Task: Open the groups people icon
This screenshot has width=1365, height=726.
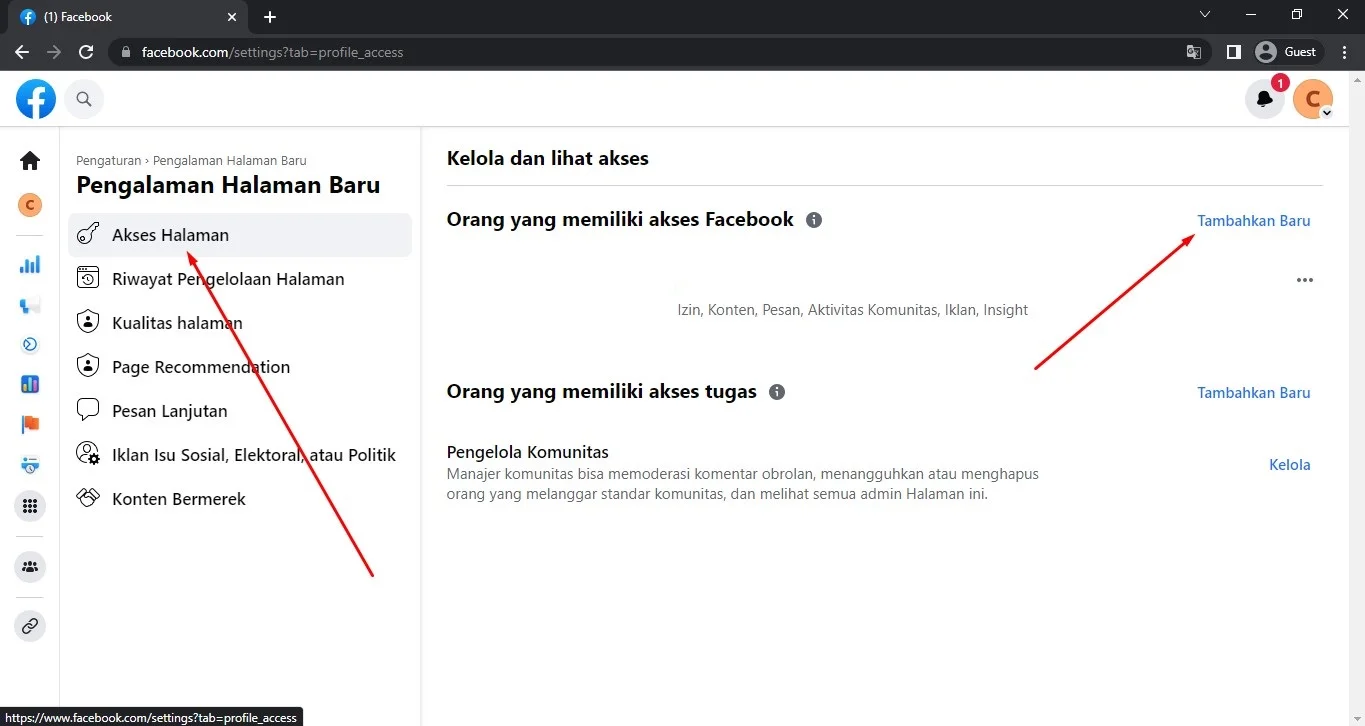Action: click(30, 567)
